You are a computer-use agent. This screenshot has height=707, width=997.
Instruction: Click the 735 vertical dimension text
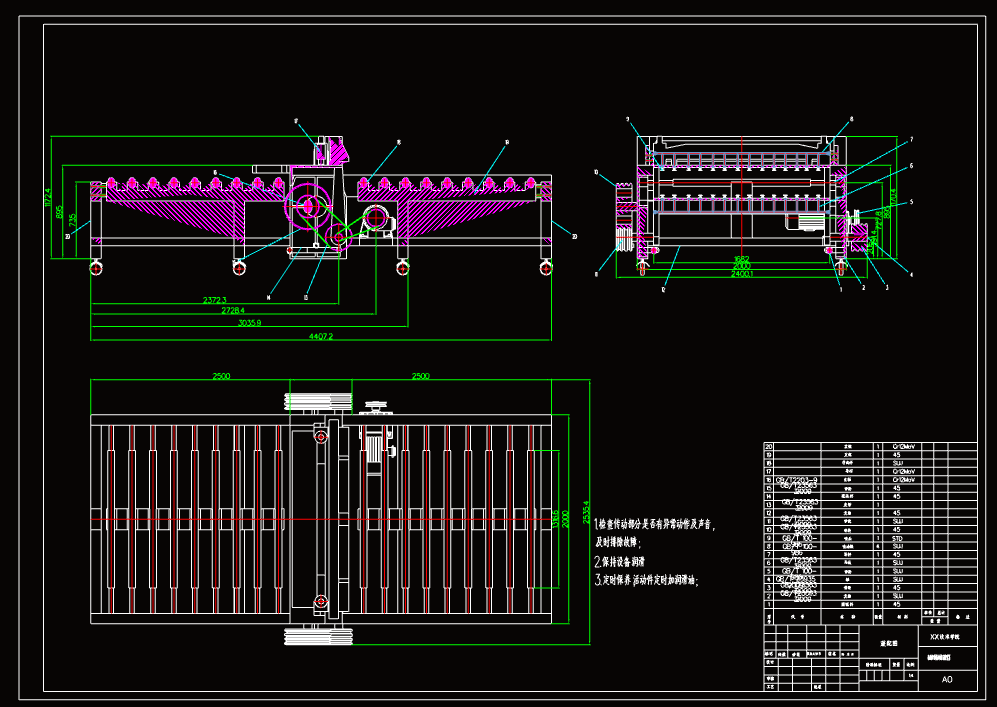[73, 221]
